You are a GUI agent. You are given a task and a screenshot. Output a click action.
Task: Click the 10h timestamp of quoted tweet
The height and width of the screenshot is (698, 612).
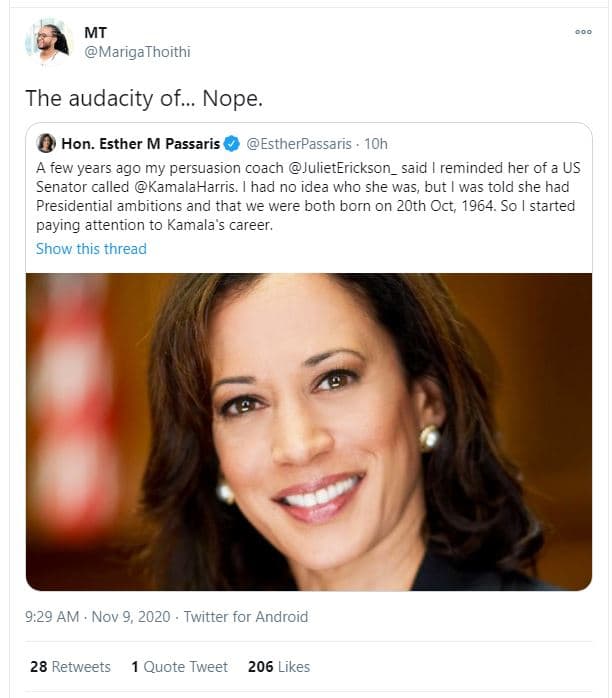[377, 143]
